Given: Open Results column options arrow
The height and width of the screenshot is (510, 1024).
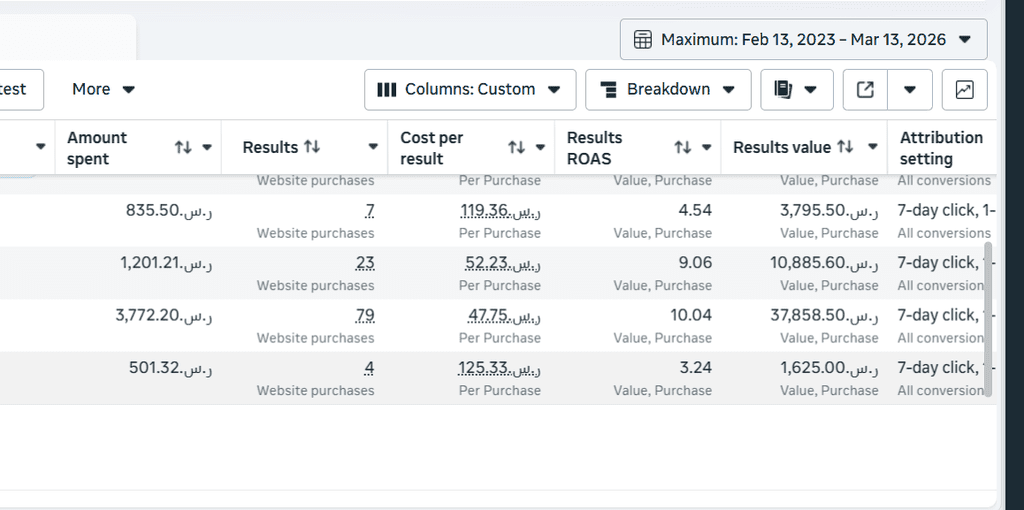Looking at the screenshot, I should 373,147.
